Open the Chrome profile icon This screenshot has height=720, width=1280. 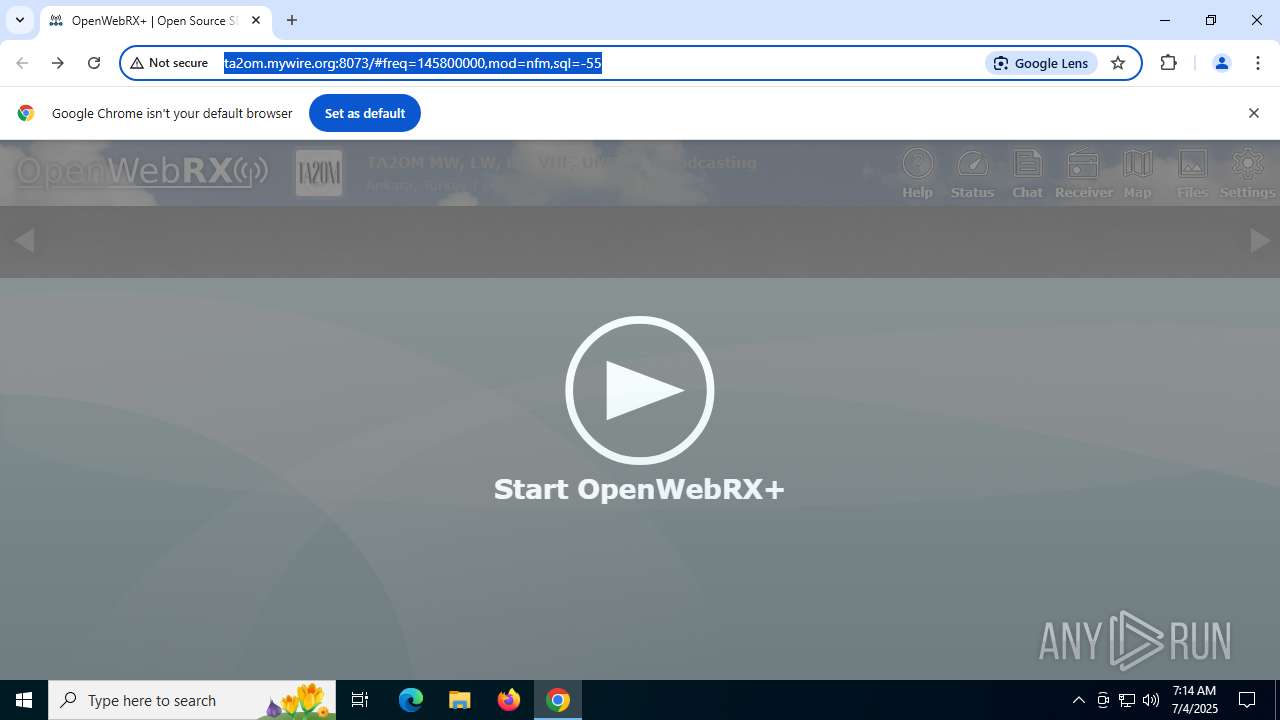coord(1221,63)
